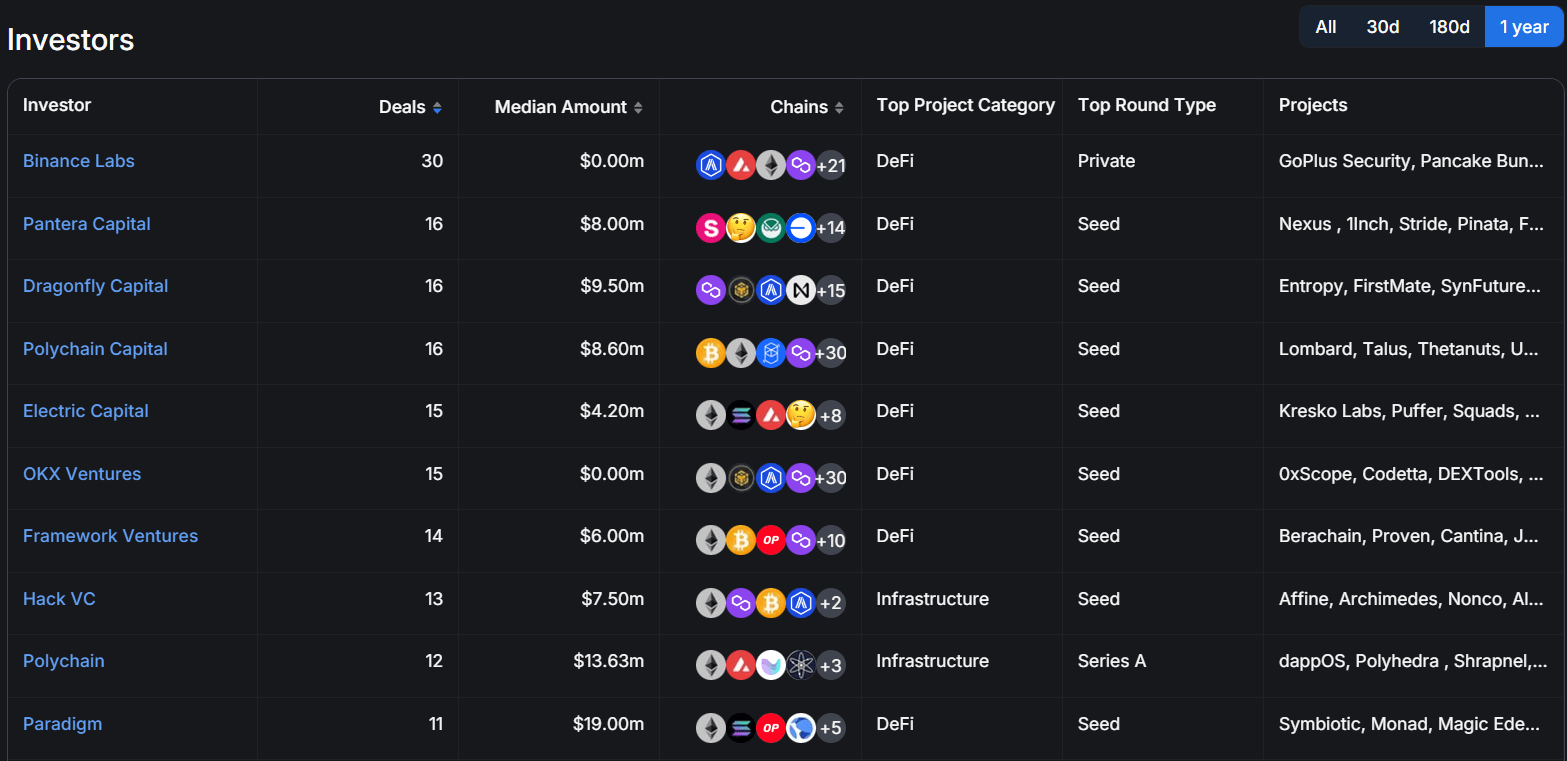Open the Binance Labs investor link
The image size is (1567, 761).
[x=79, y=161]
